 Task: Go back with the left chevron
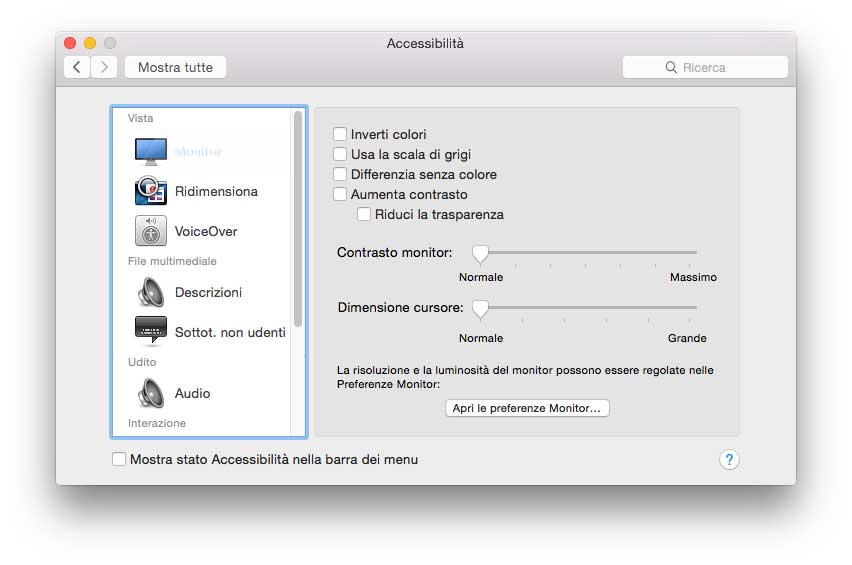pos(77,67)
